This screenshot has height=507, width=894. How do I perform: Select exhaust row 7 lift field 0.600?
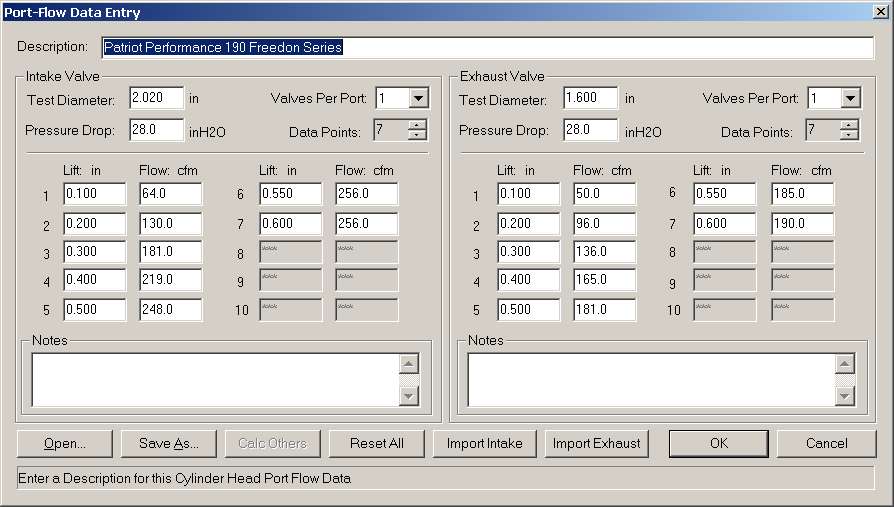coord(725,224)
